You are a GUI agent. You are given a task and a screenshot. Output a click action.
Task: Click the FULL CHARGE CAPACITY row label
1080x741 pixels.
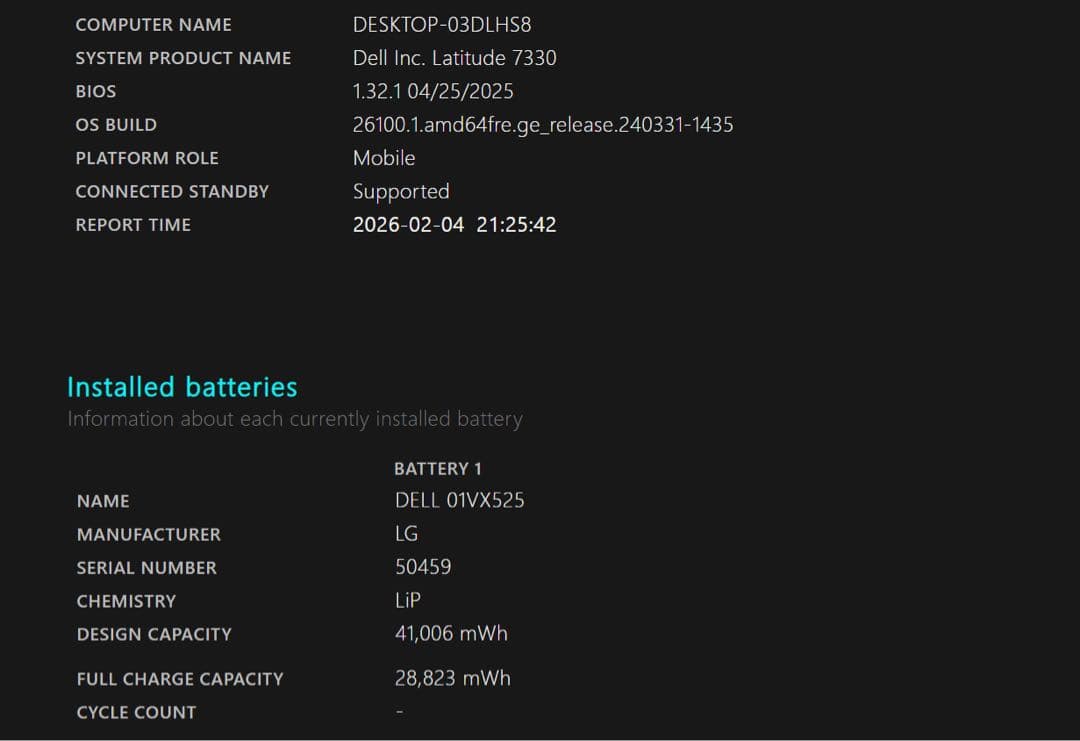[179, 678]
